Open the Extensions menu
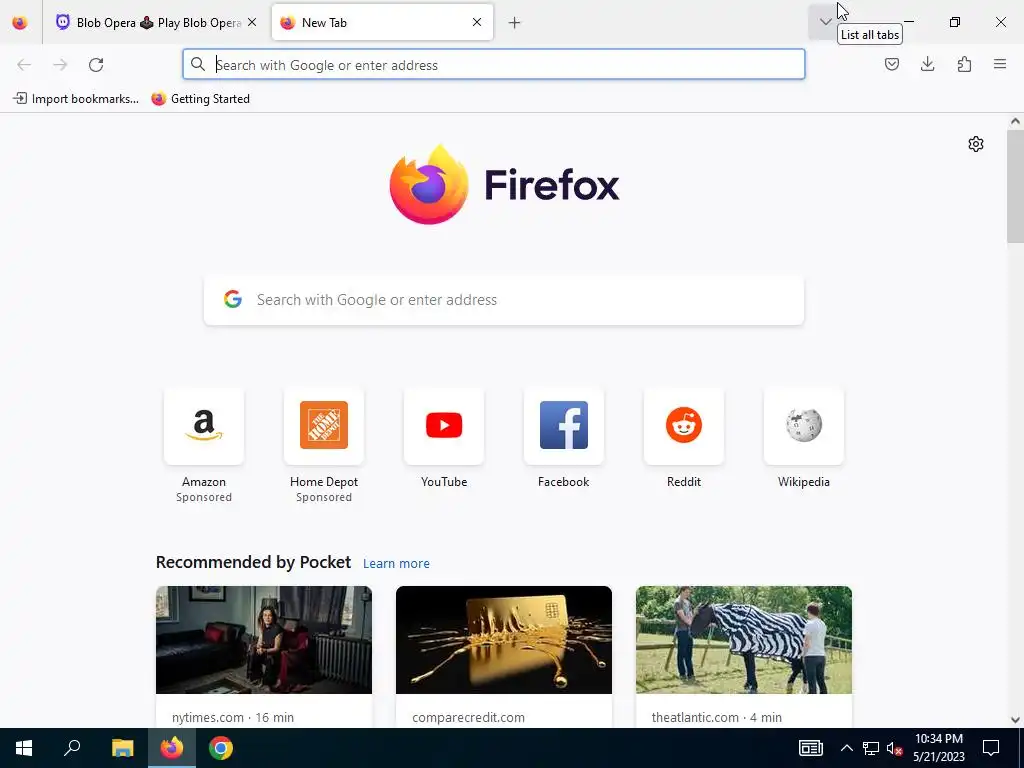This screenshot has width=1024, height=768. [x=964, y=64]
